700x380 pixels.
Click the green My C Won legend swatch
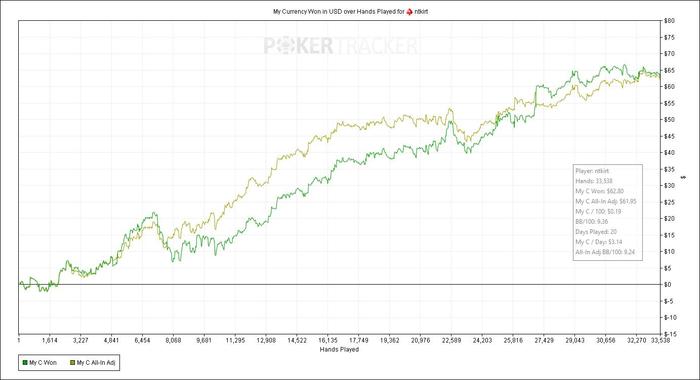(25, 363)
